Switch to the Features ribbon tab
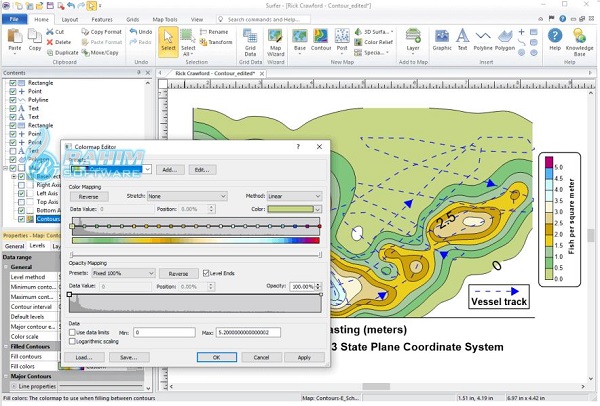This screenshot has width=600, height=406. 102,19
